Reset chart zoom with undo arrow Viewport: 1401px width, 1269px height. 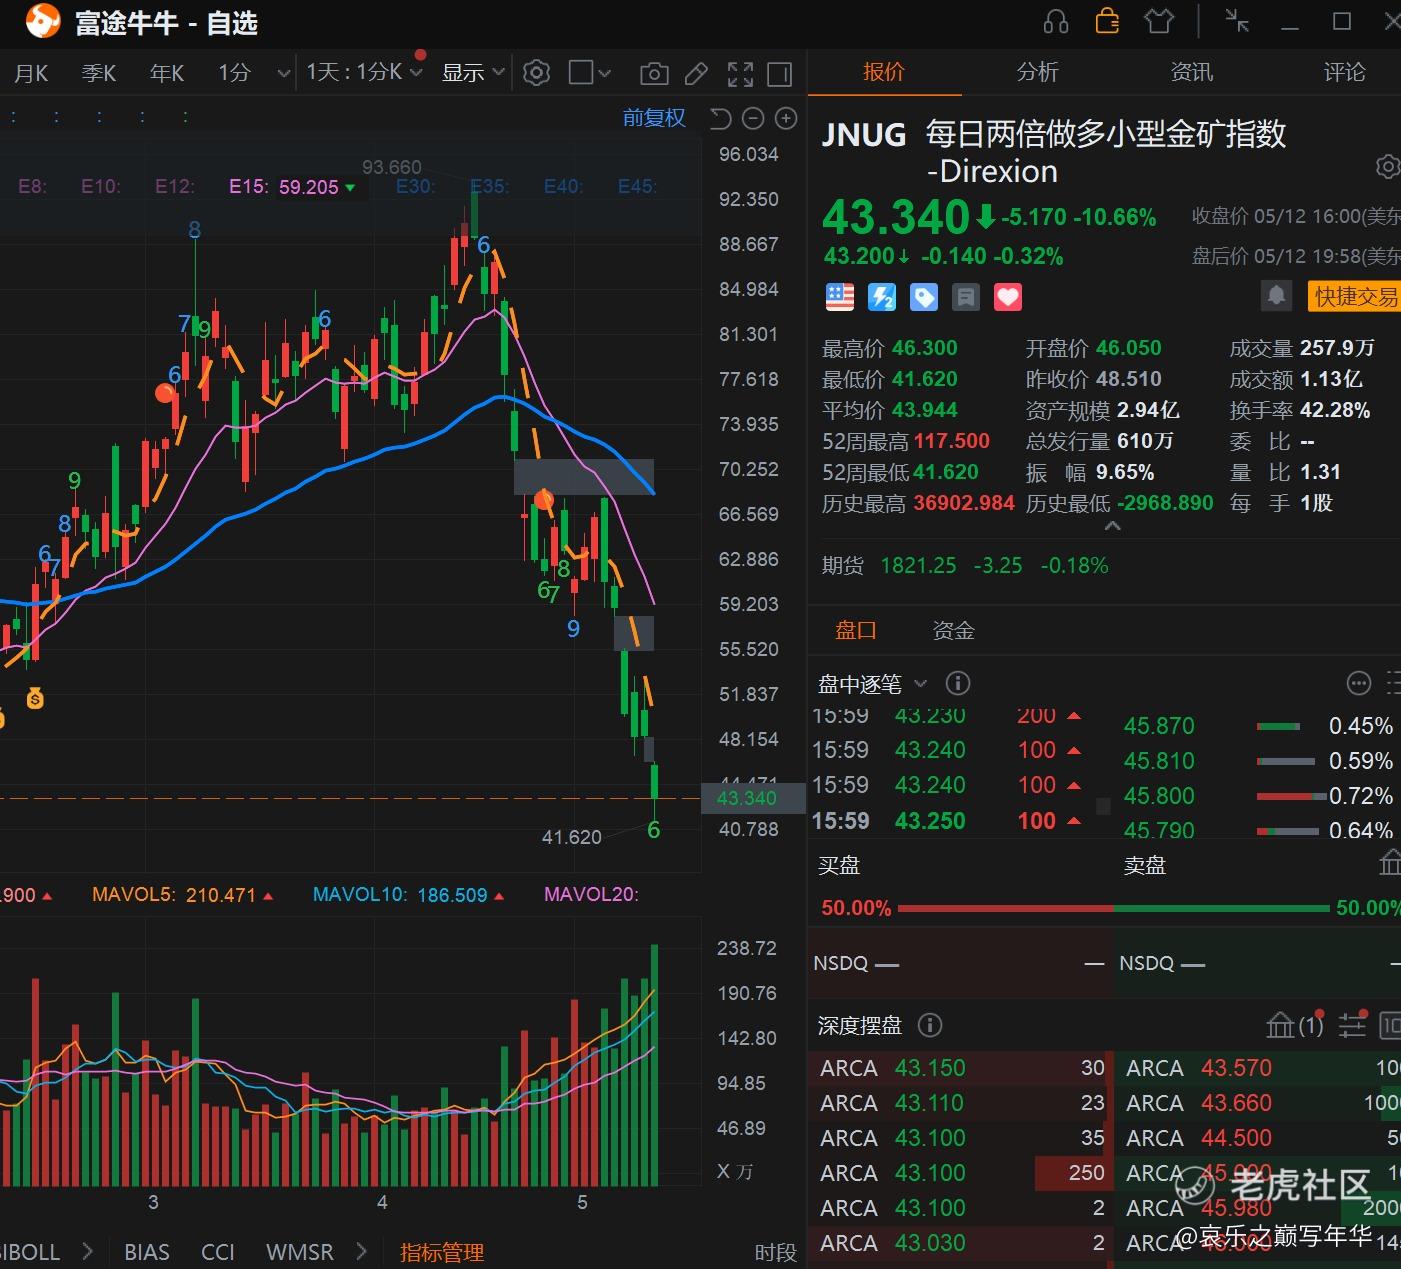point(721,119)
